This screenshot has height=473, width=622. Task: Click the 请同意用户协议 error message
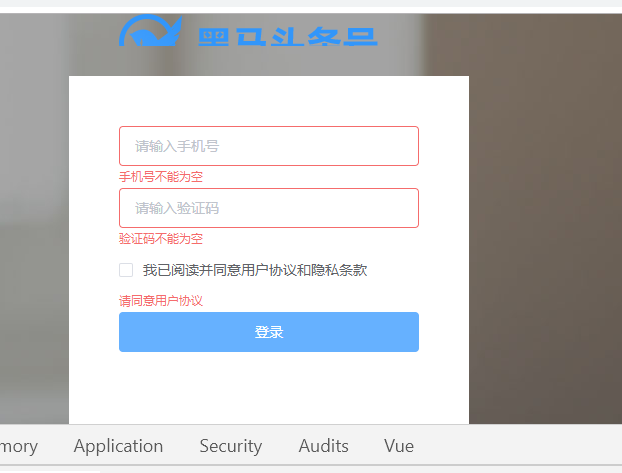161,300
